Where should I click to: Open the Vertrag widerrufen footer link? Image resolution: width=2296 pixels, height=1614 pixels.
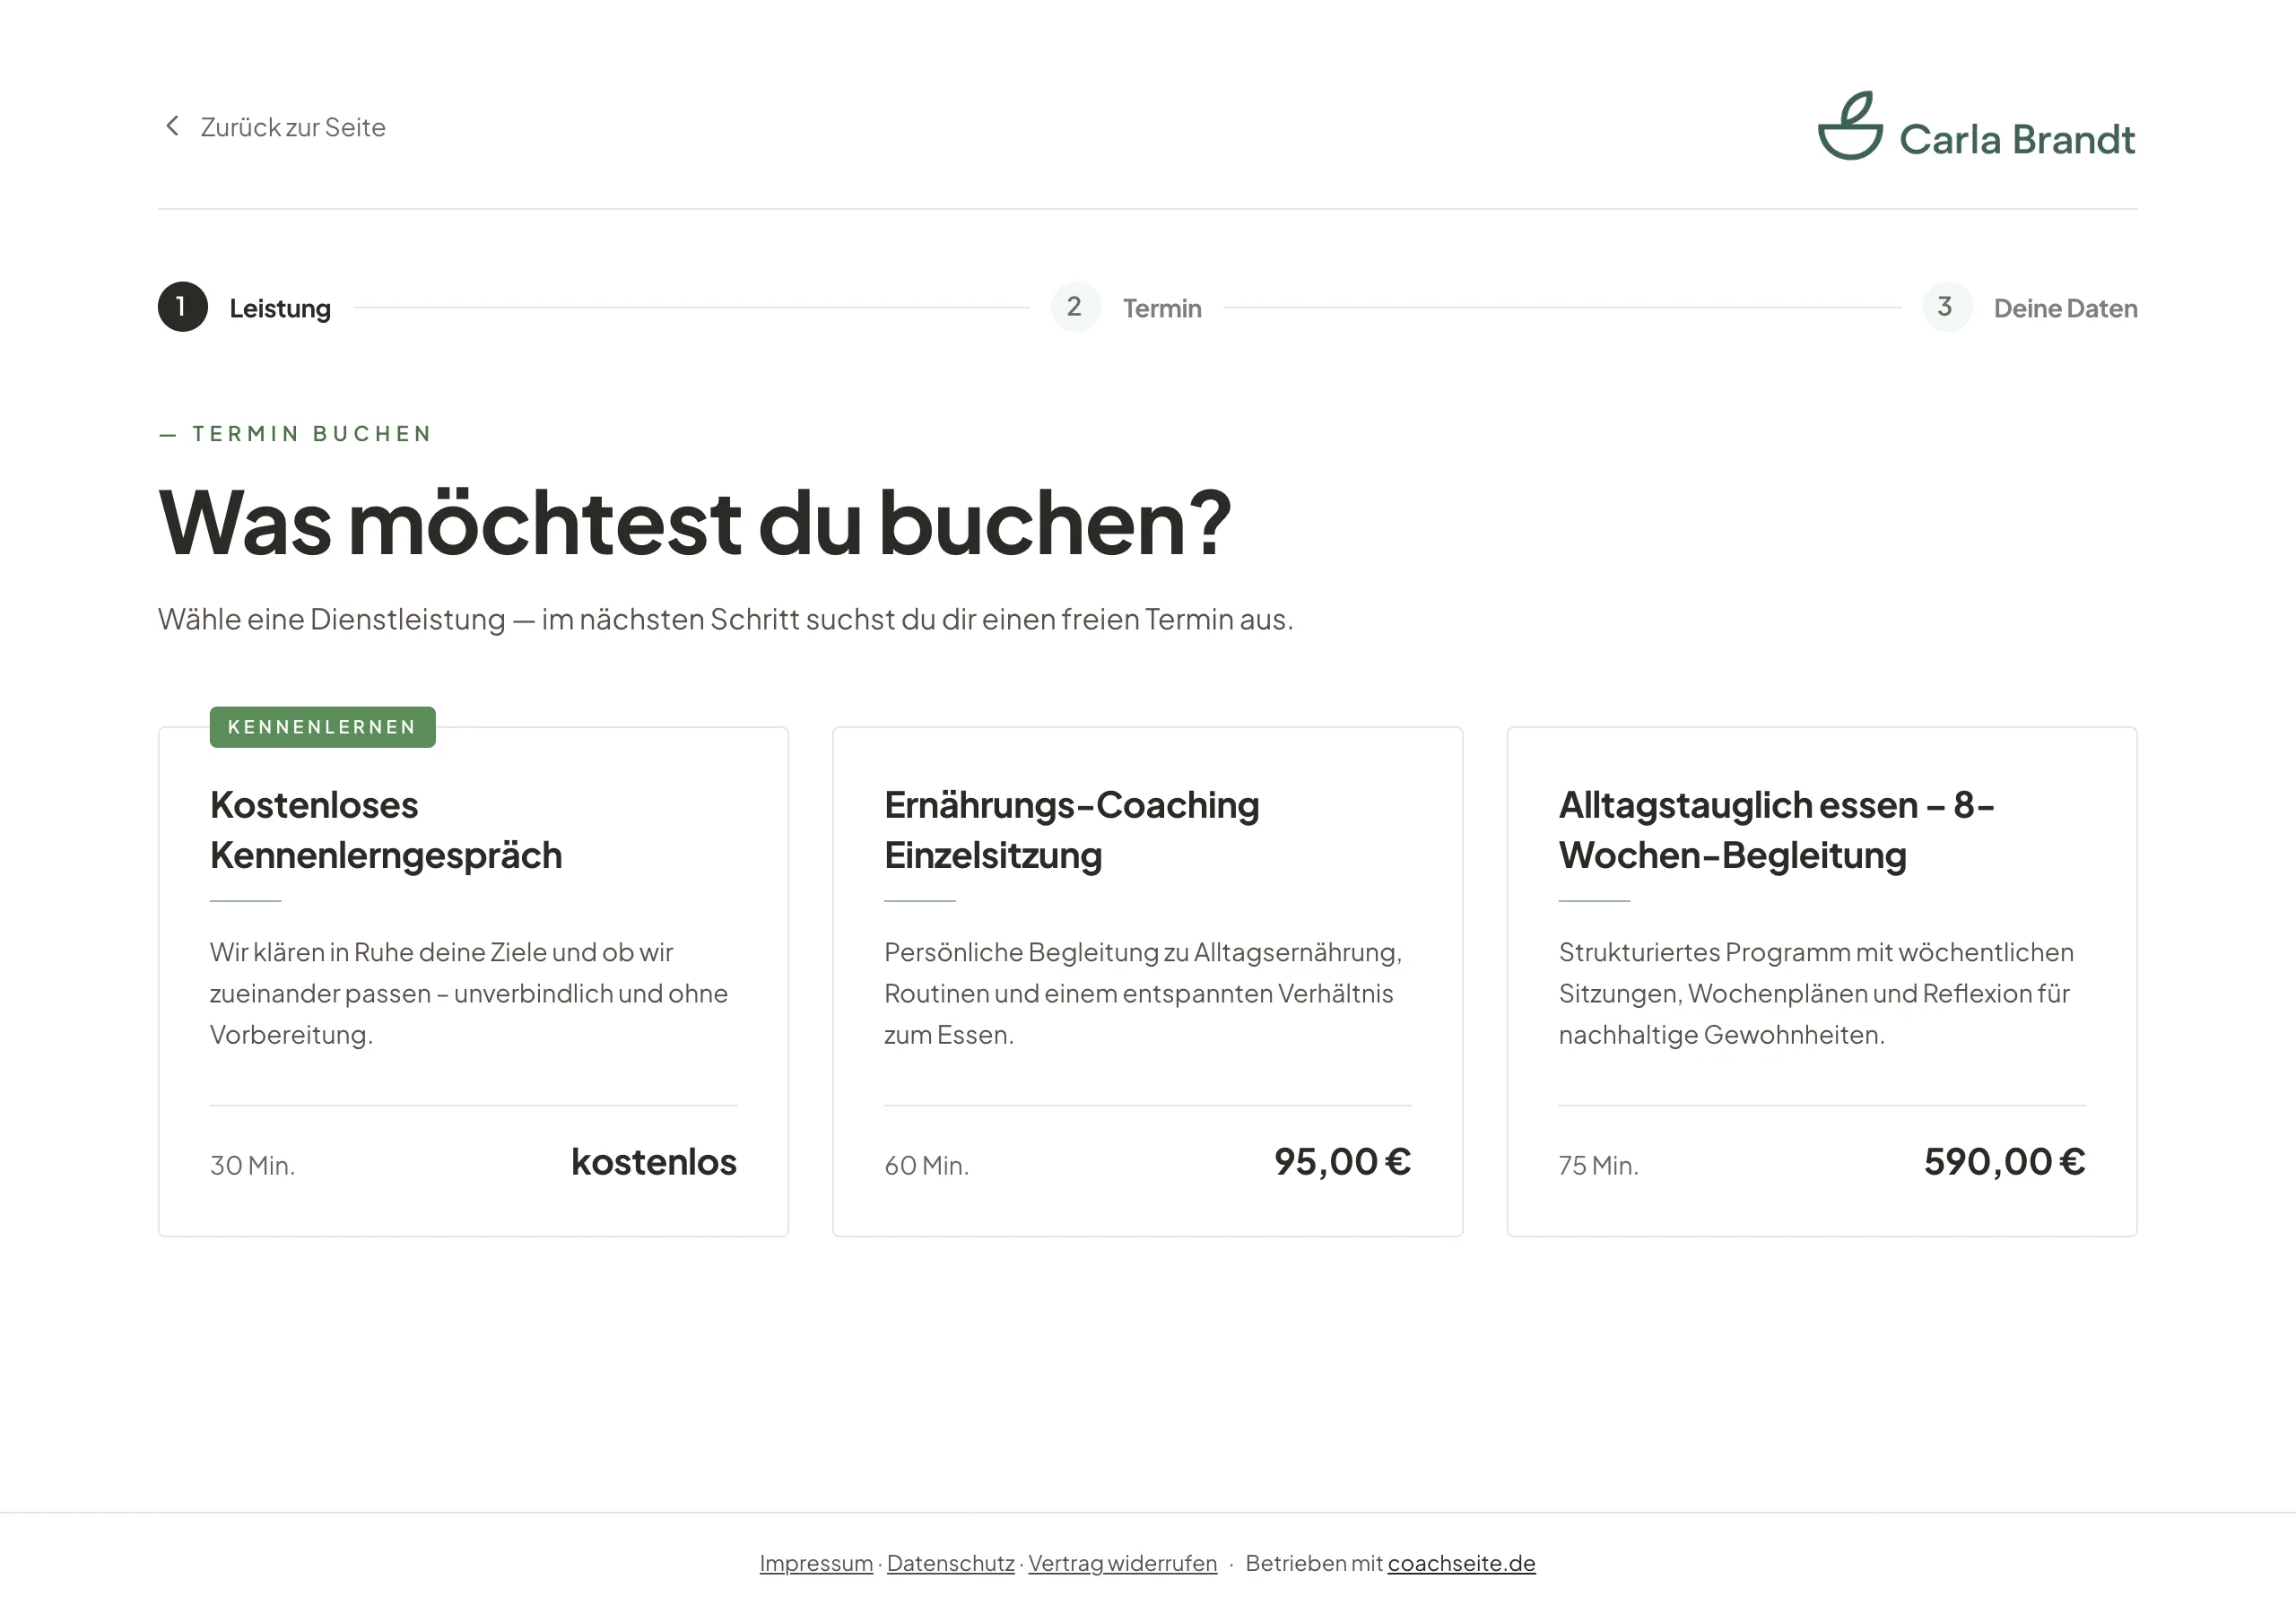1122,1563
